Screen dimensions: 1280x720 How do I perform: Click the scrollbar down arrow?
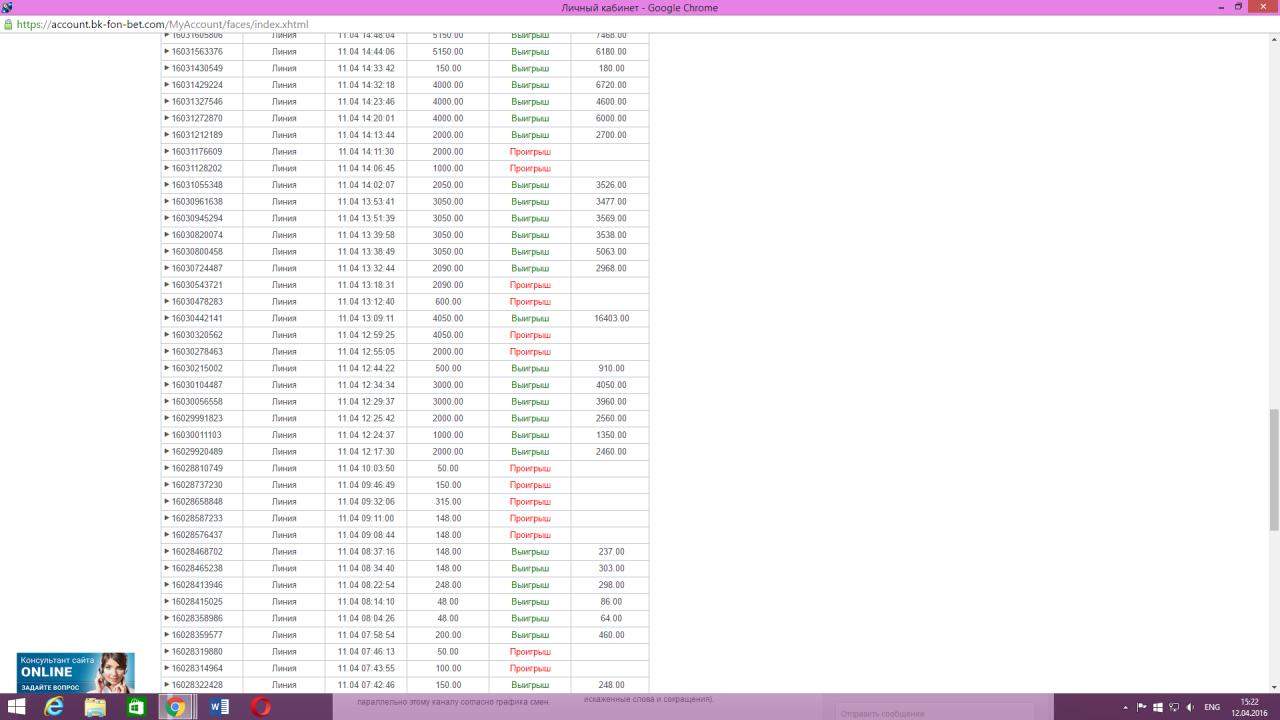(x=1273, y=687)
